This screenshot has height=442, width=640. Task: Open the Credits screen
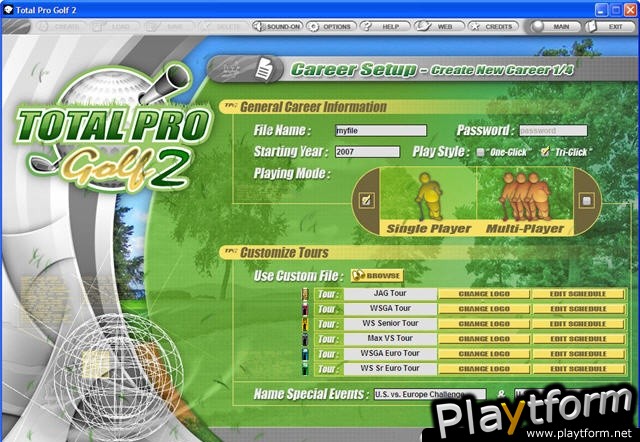pos(493,27)
